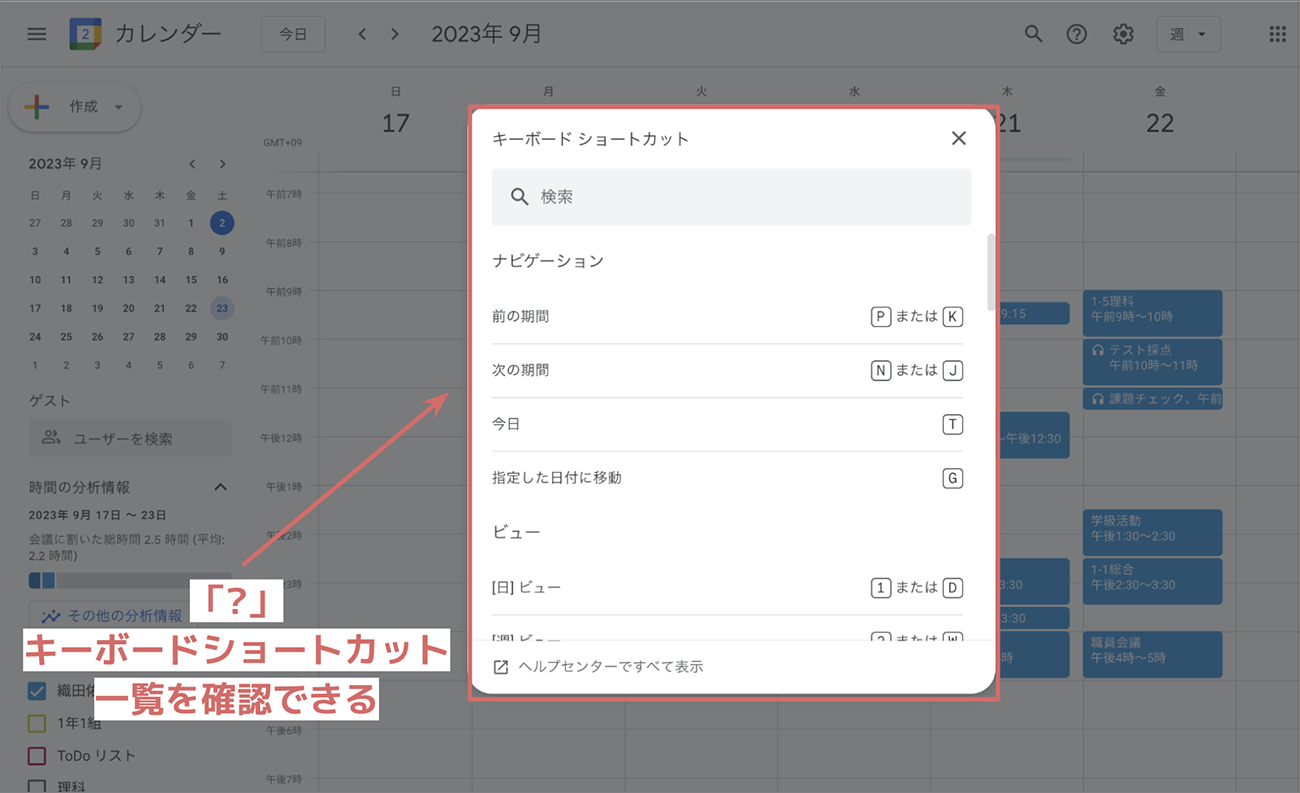Open the 学級活動 event
Screen dimensions: 1300x793
tap(1152, 532)
